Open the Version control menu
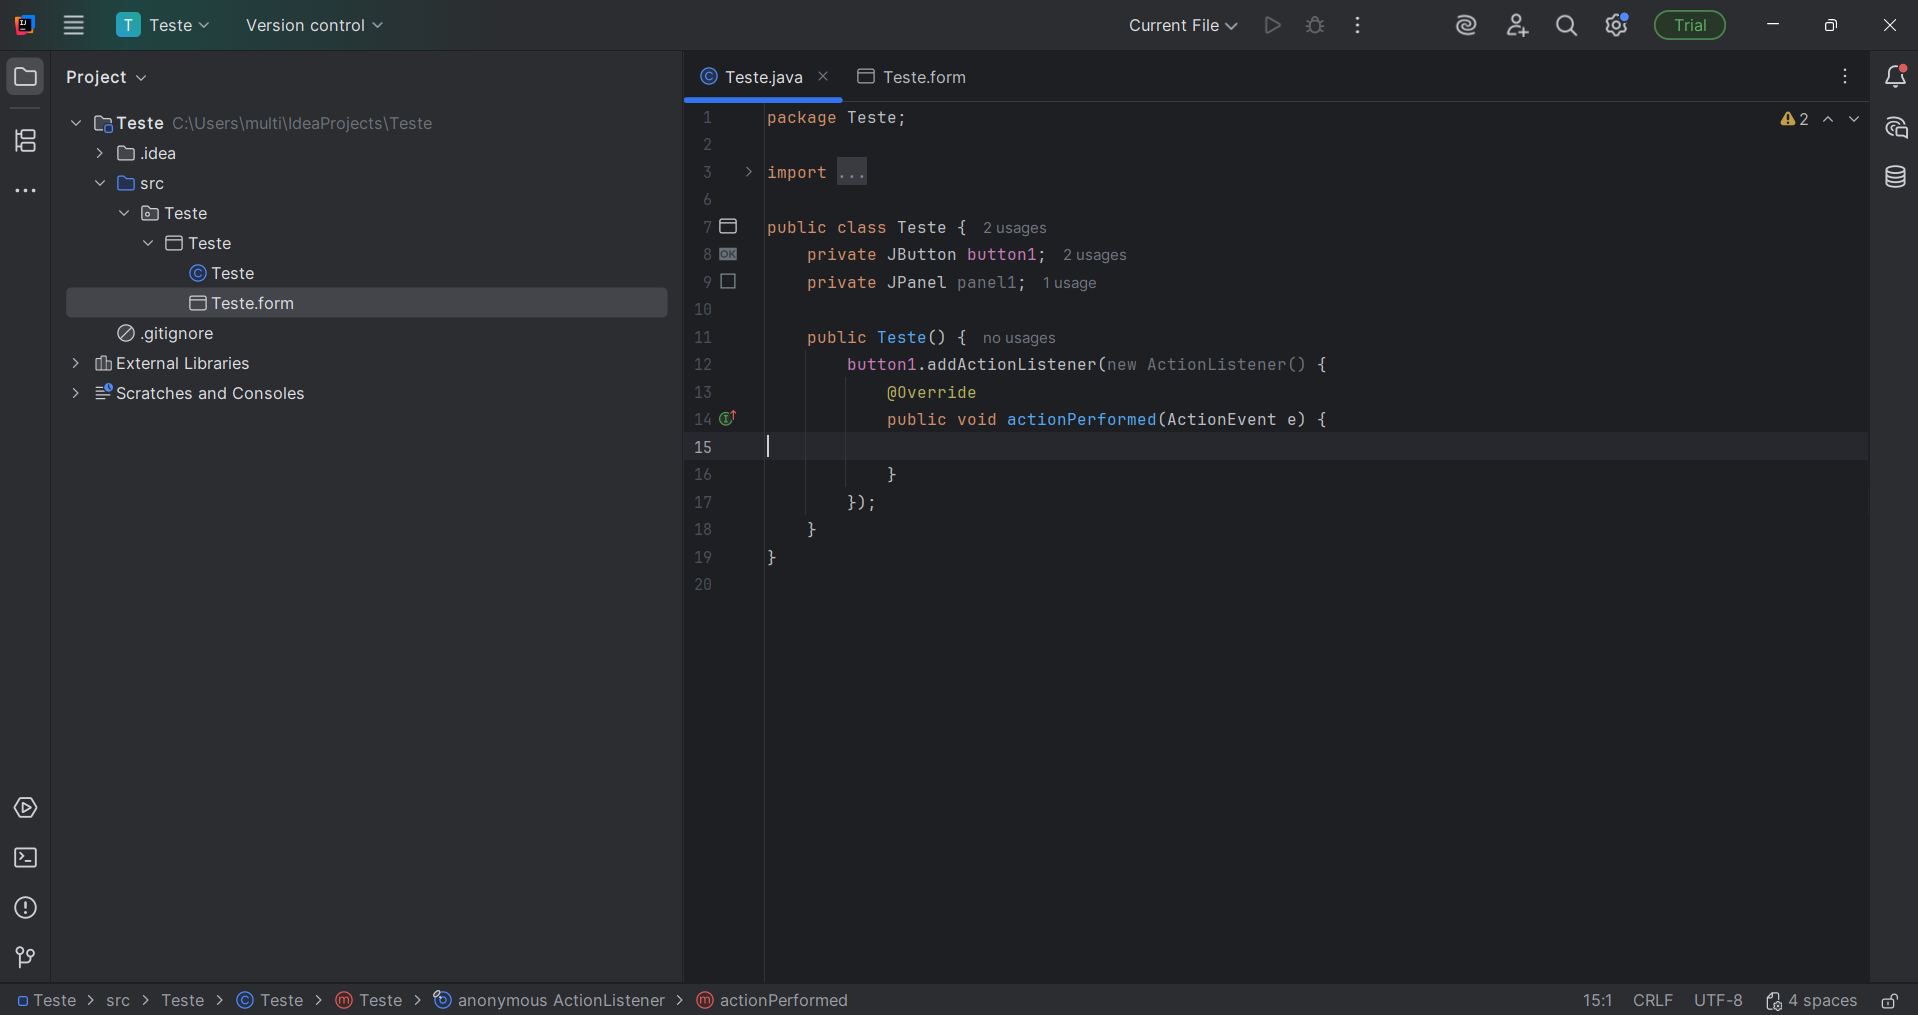Screen dimensions: 1918x1015 (x=314, y=26)
